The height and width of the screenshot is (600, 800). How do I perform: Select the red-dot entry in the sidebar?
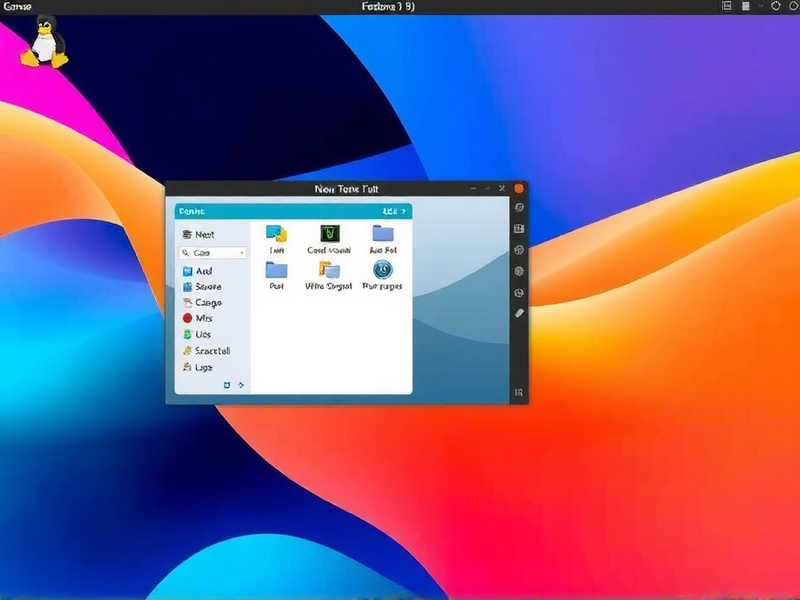click(x=198, y=318)
